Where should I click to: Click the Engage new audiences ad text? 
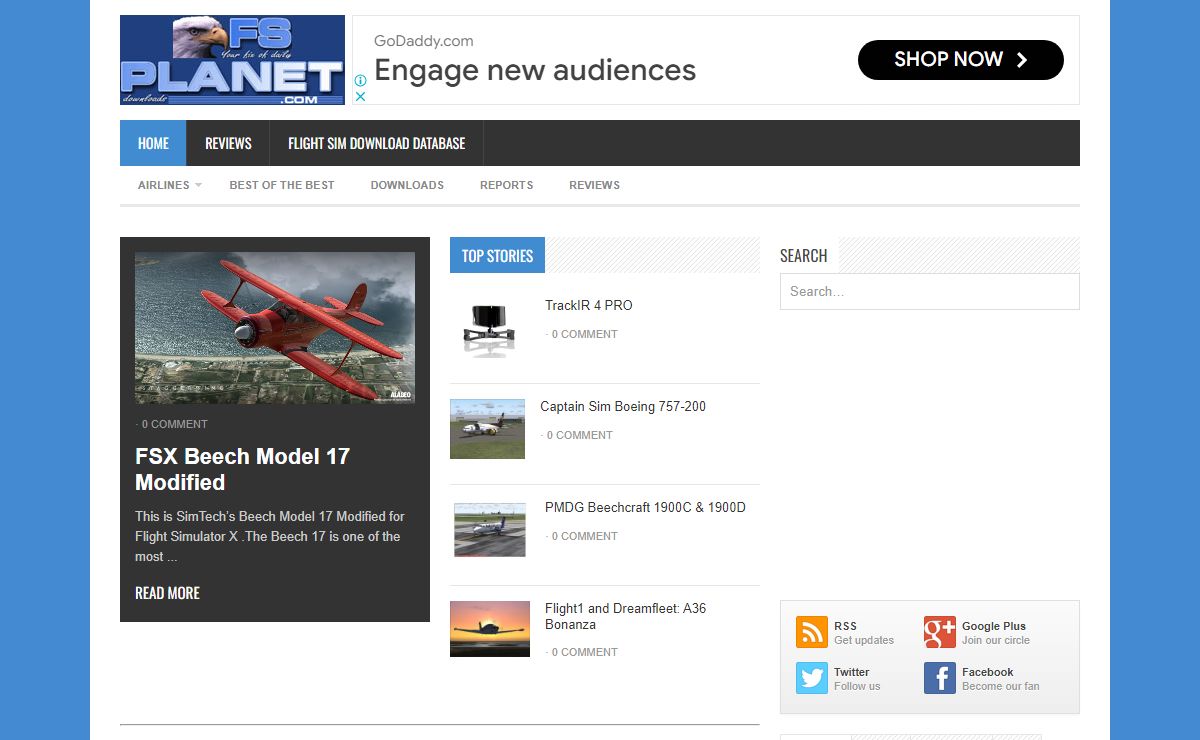tap(535, 70)
